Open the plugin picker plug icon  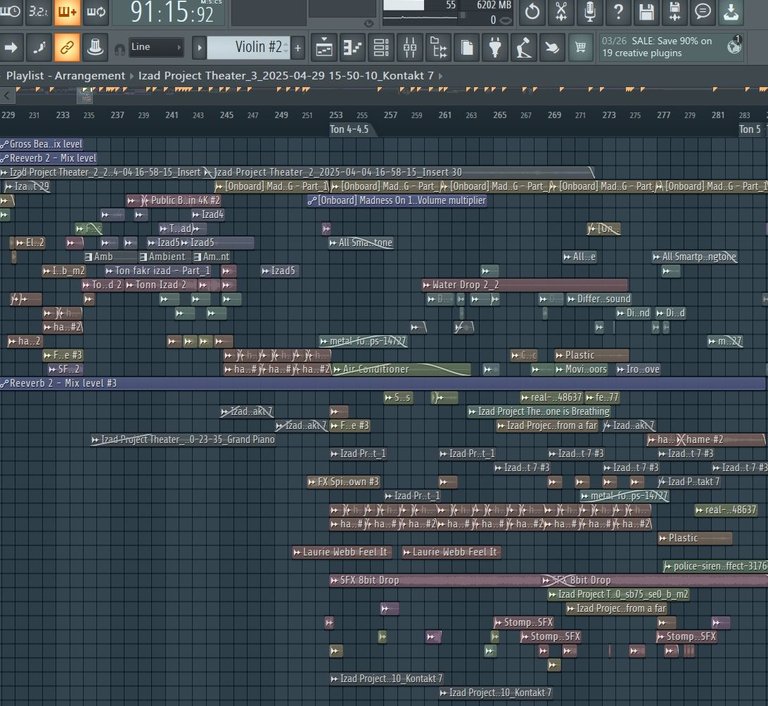coord(495,48)
